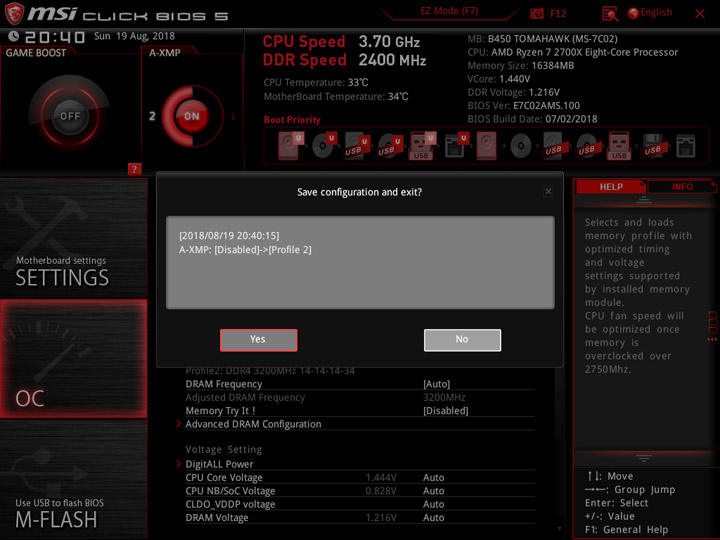Click the Voltage Setting section heading
The width and height of the screenshot is (720, 540).
pos(224,450)
